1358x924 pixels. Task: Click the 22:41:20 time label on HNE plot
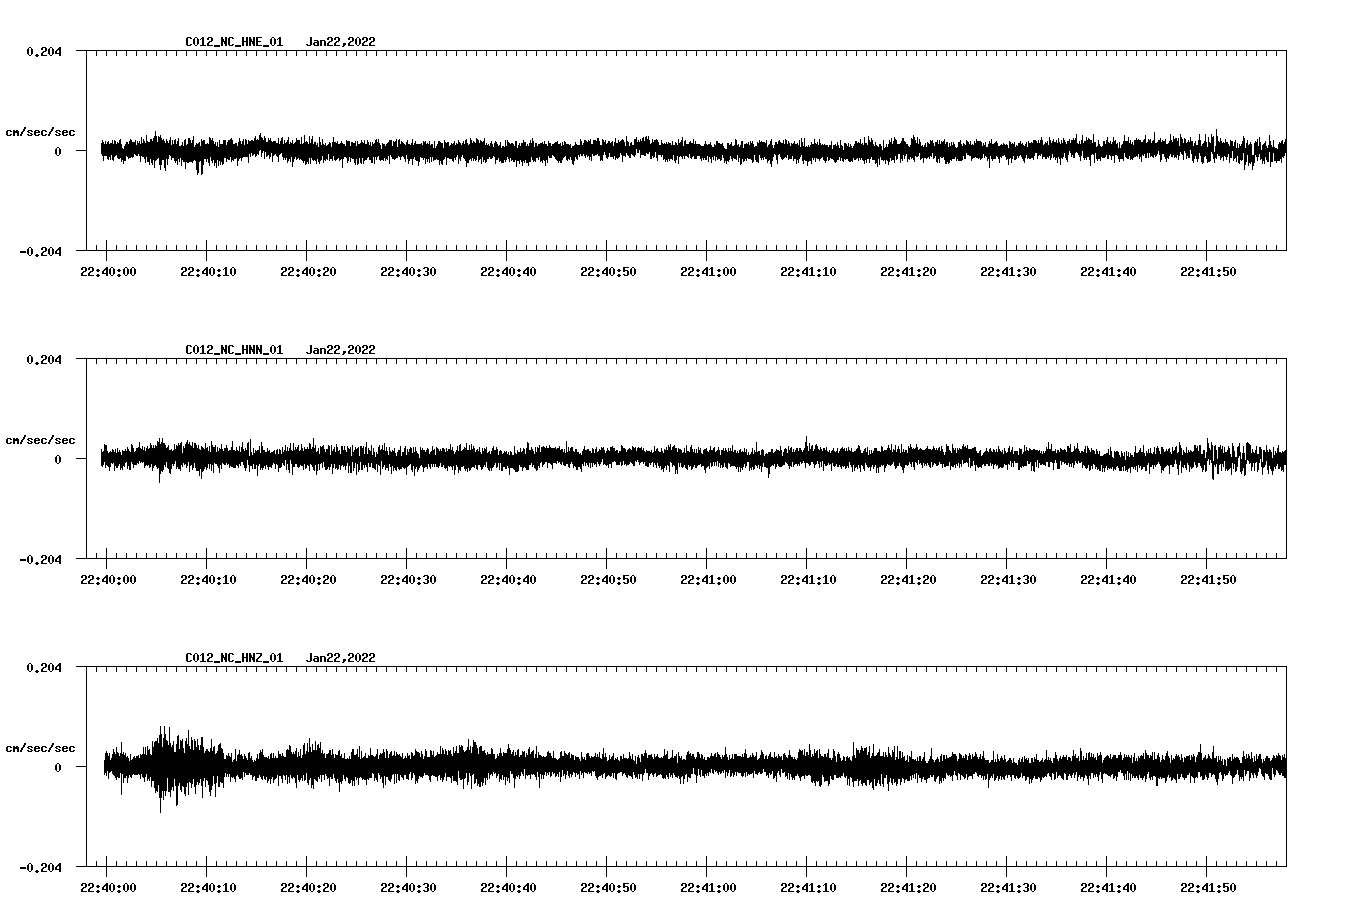[x=908, y=272]
